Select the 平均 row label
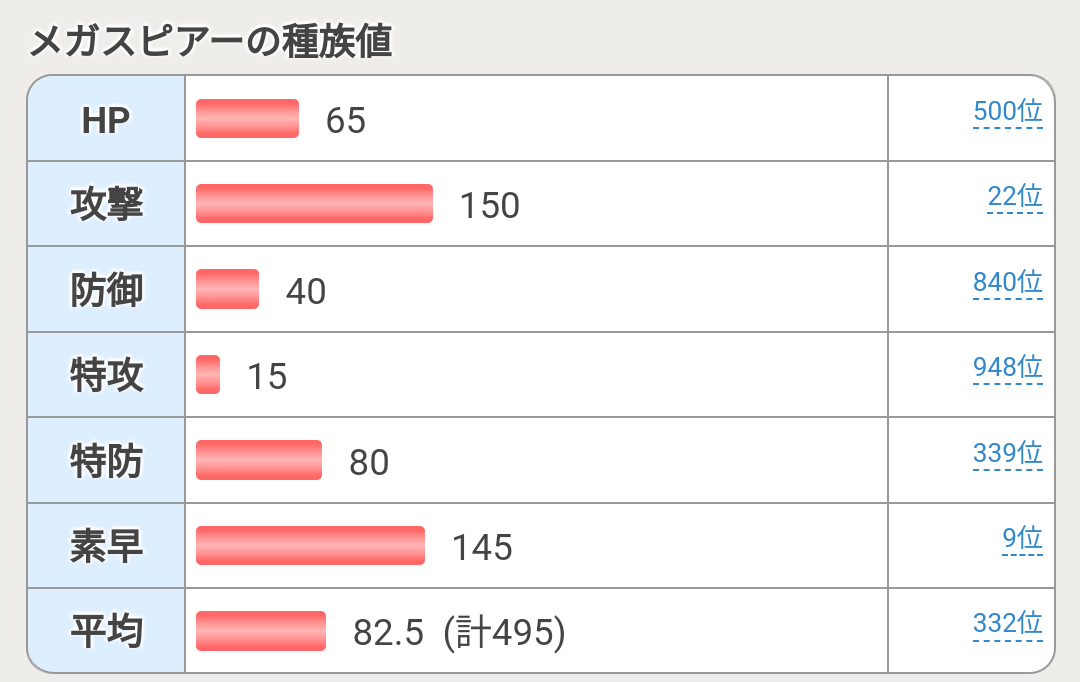The width and height of the screenshot is (1080, 682). tap(107, 632)
